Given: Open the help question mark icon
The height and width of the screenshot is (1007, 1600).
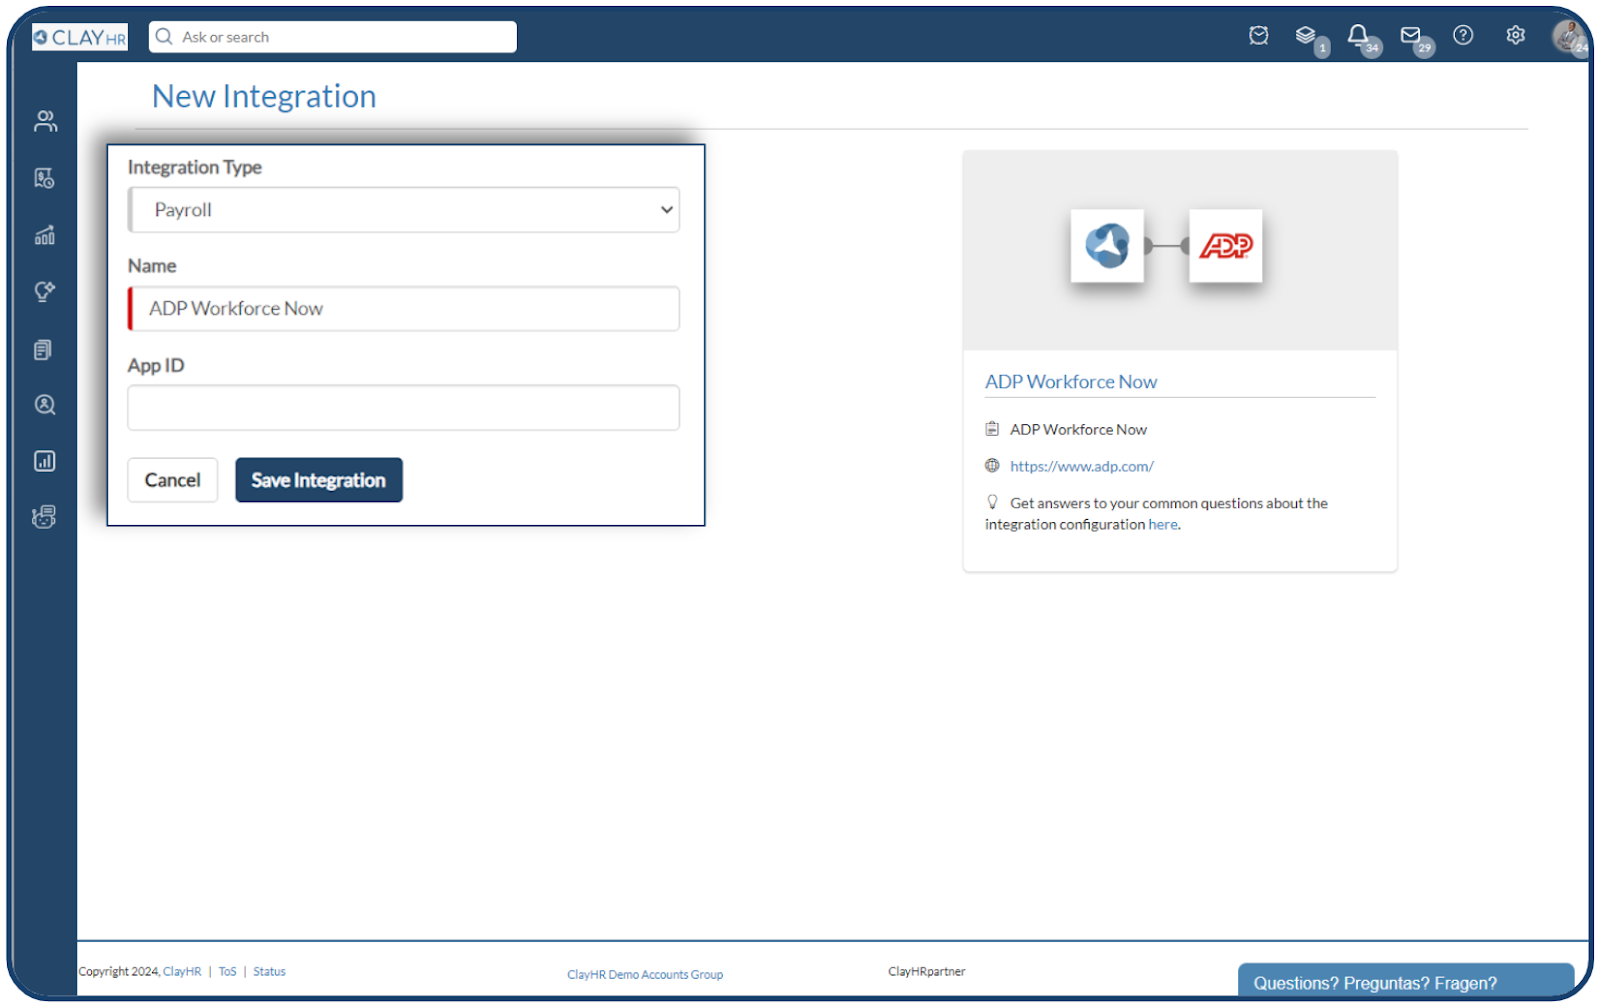Looking at the screenshot, I should 1463,36.
